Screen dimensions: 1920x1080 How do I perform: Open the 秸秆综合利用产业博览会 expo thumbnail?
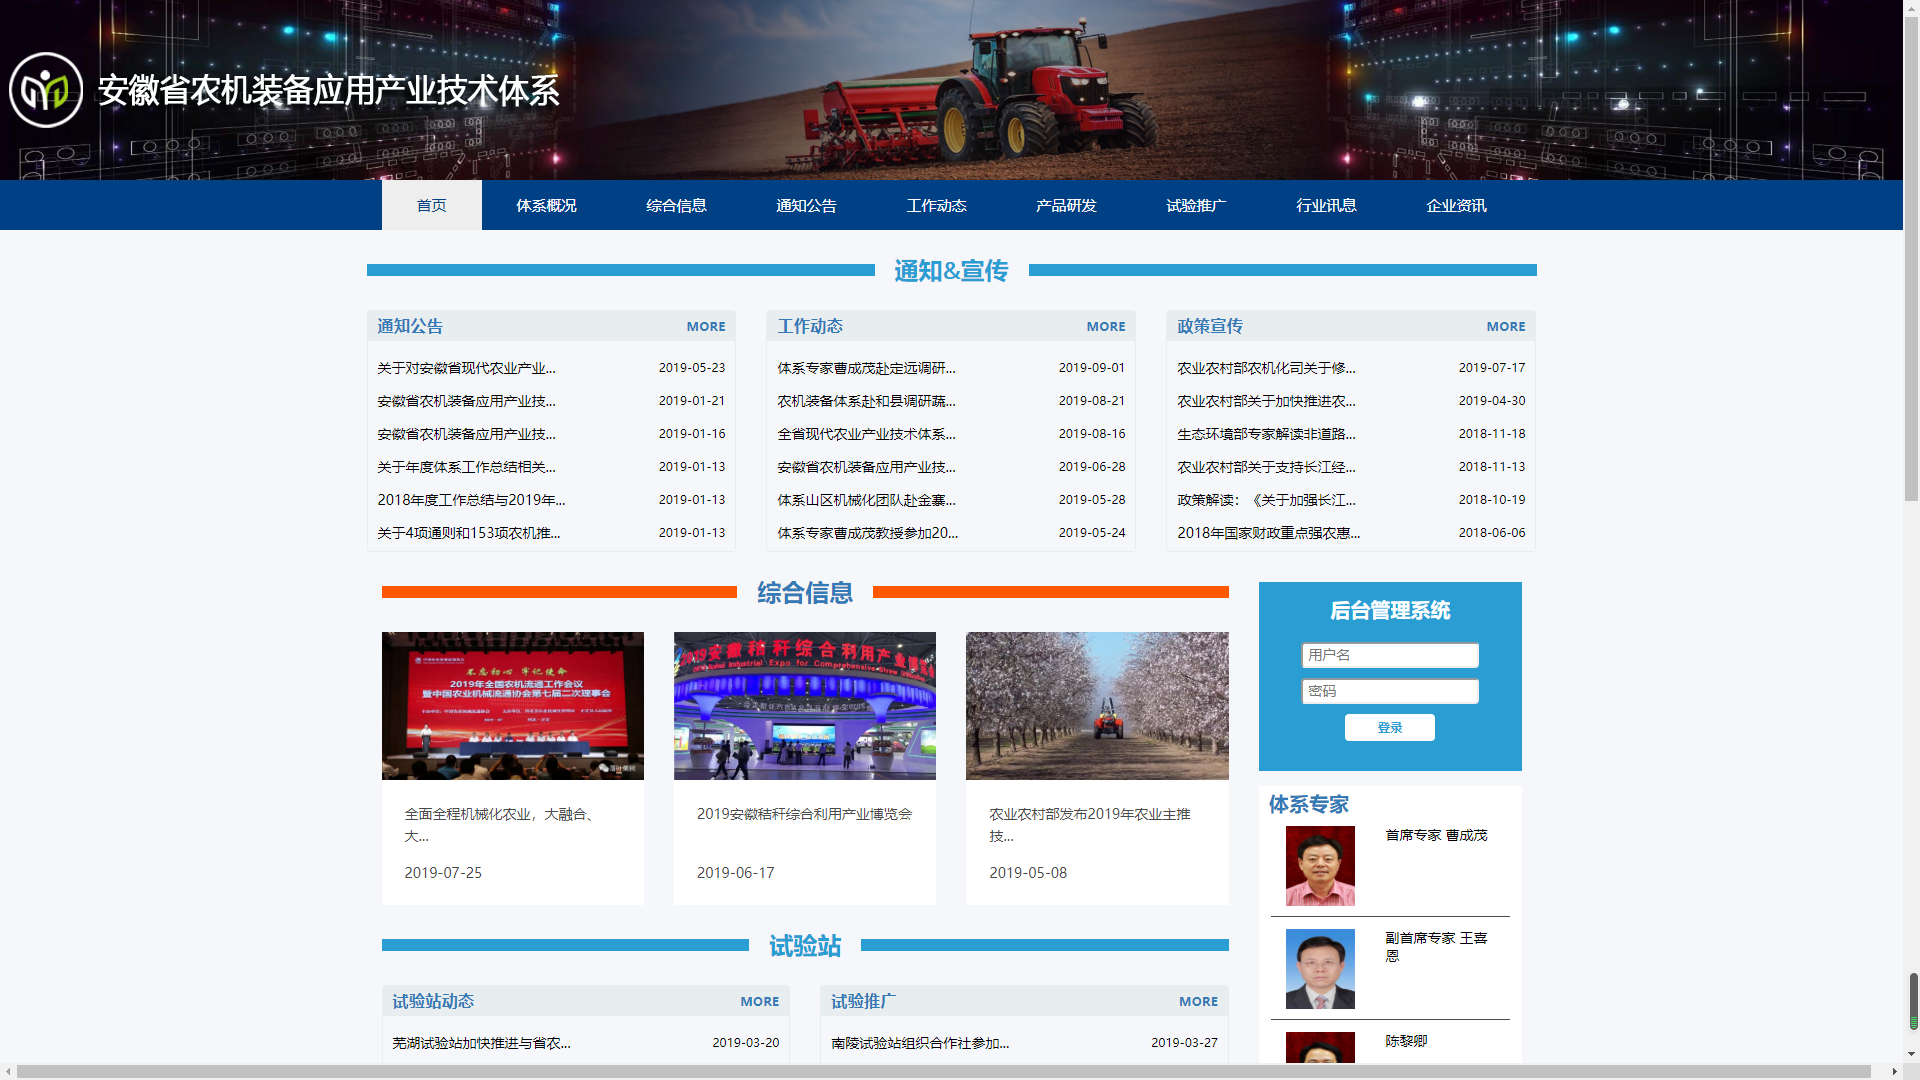point(805,706)
